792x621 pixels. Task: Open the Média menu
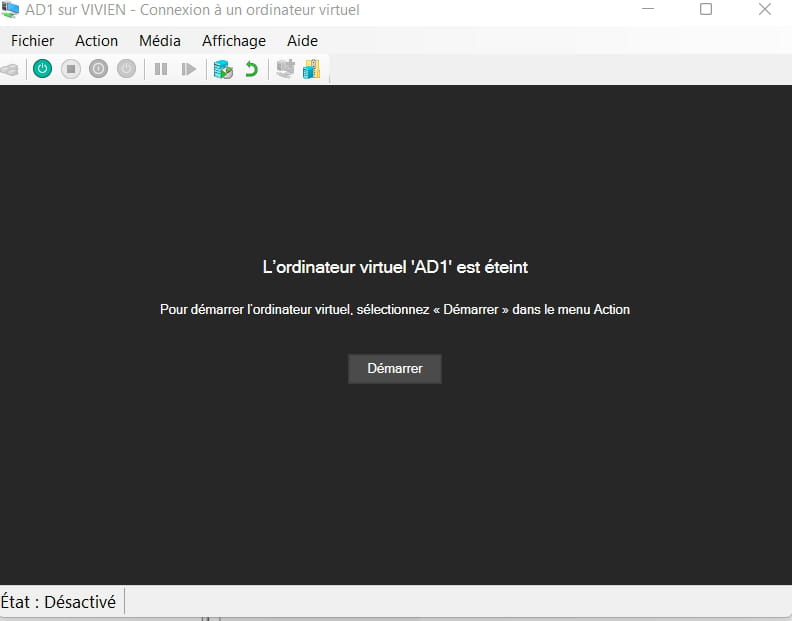160,41
